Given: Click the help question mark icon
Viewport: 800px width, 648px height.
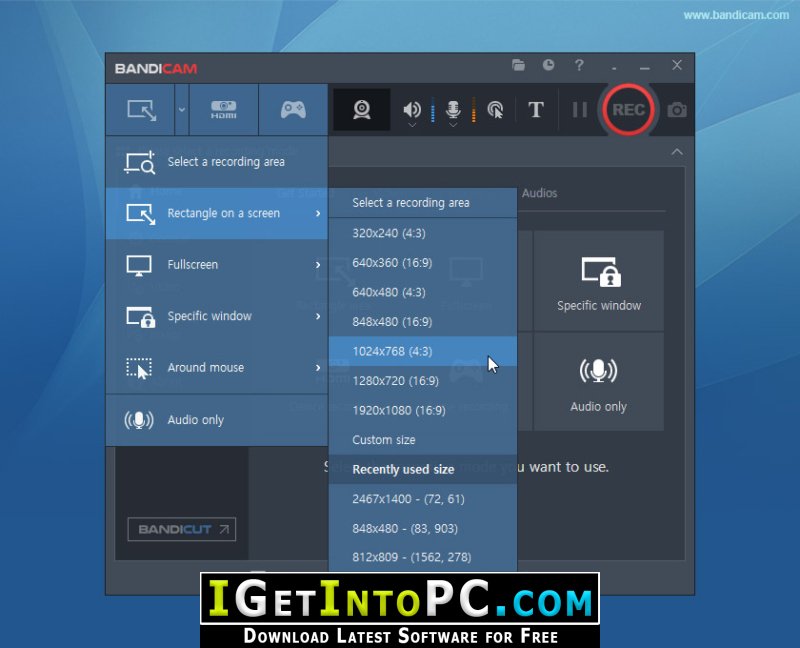Looking at the screenshot, I should (x=579, y=66).
